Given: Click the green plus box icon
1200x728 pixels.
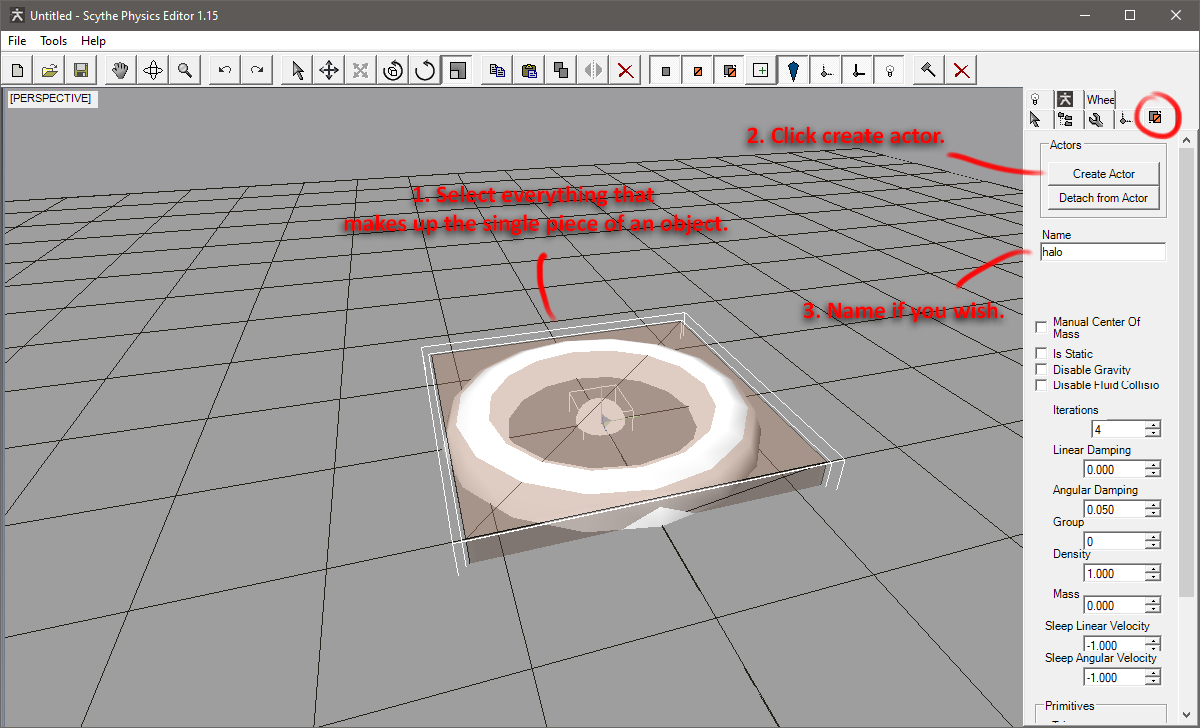Looking at the screenshot, I should pos(761,70).
